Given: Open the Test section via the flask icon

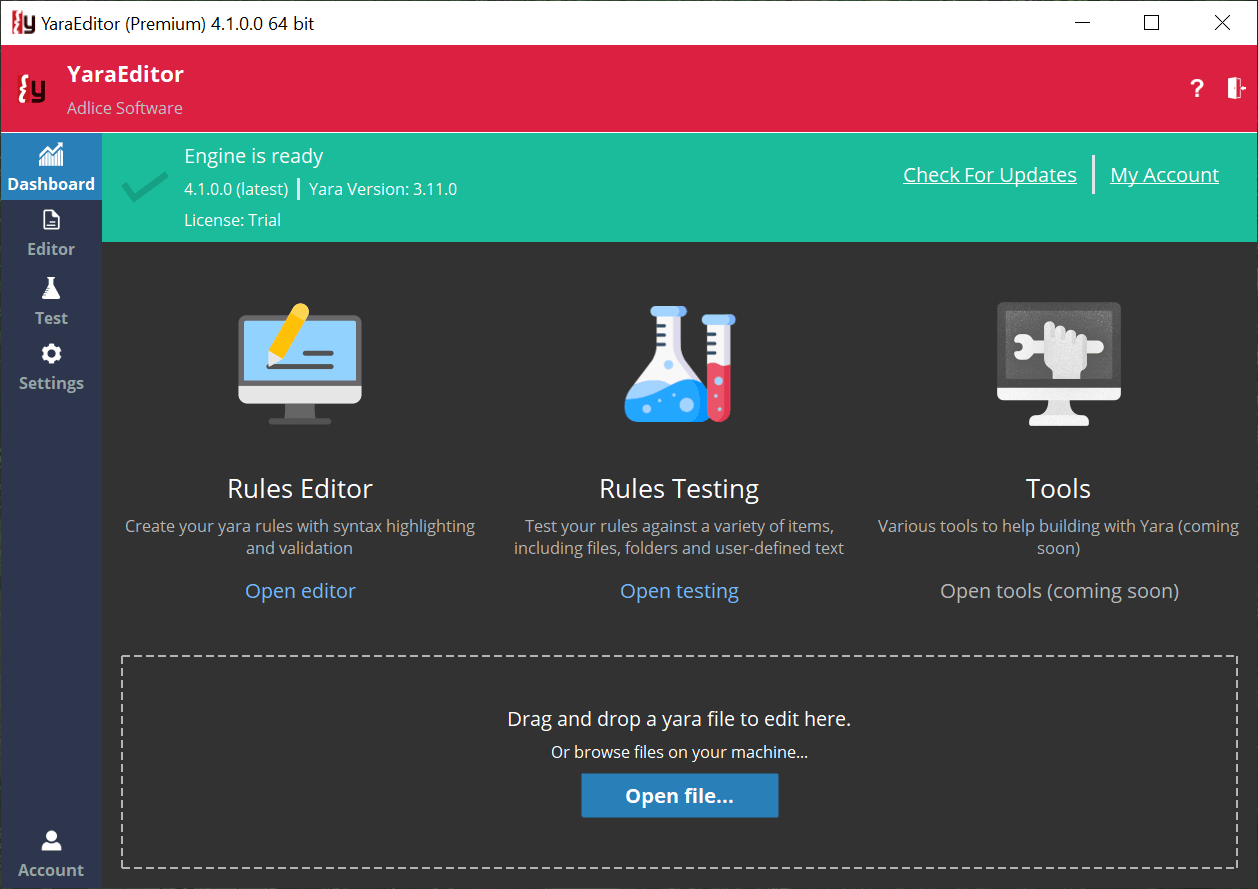Looking at the screenshot, I should (x=51, y=300).
